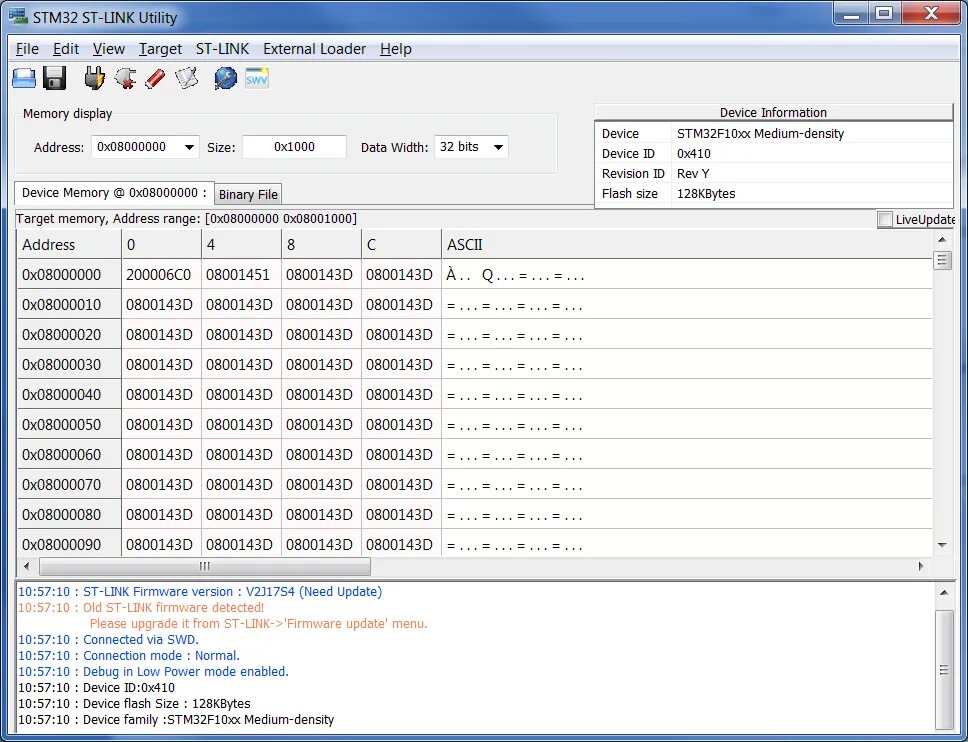Open the File menu
The width and height of the screenshot is (968, 742).
(27, 49)
